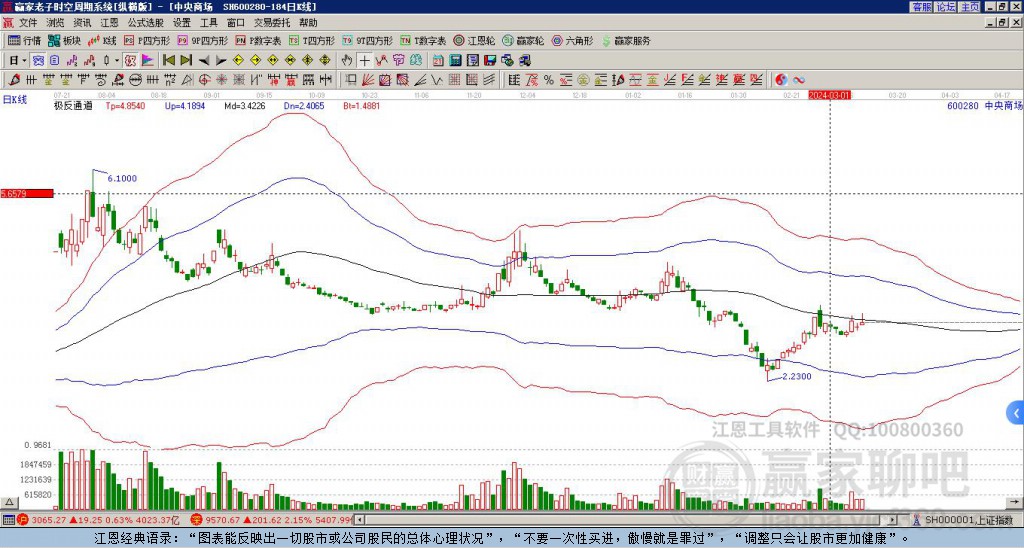The image size is (1024, 548).
Task: Click the black right arrow icon
Action: point(221,61)
